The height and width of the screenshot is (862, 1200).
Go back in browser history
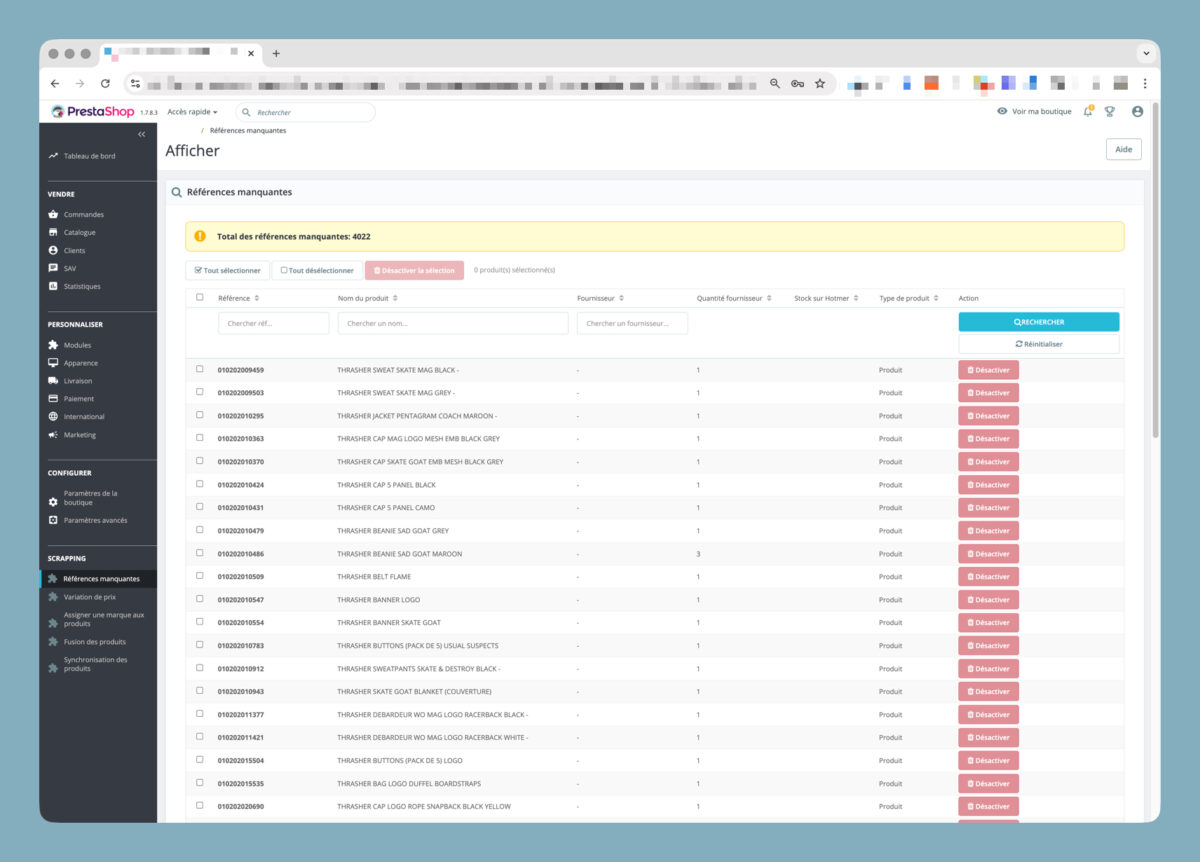tap(55, 84)
